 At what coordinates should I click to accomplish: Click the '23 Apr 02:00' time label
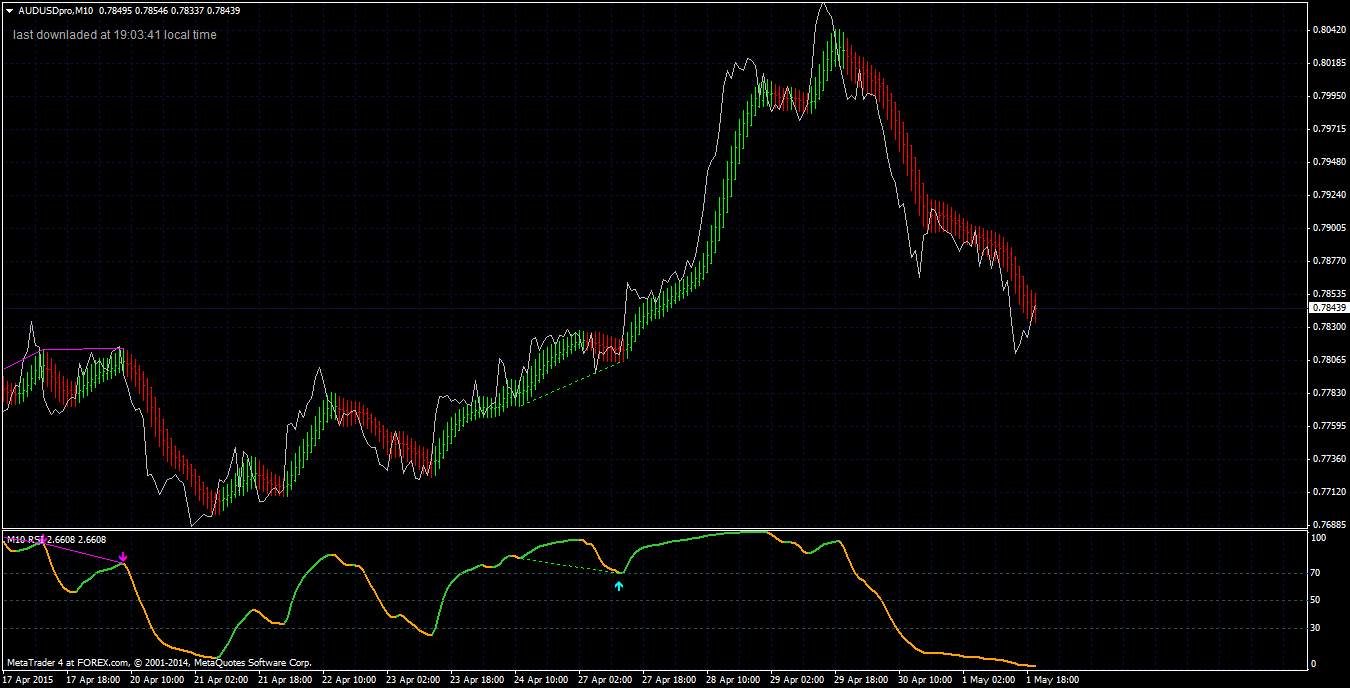[x=413, y=680]
